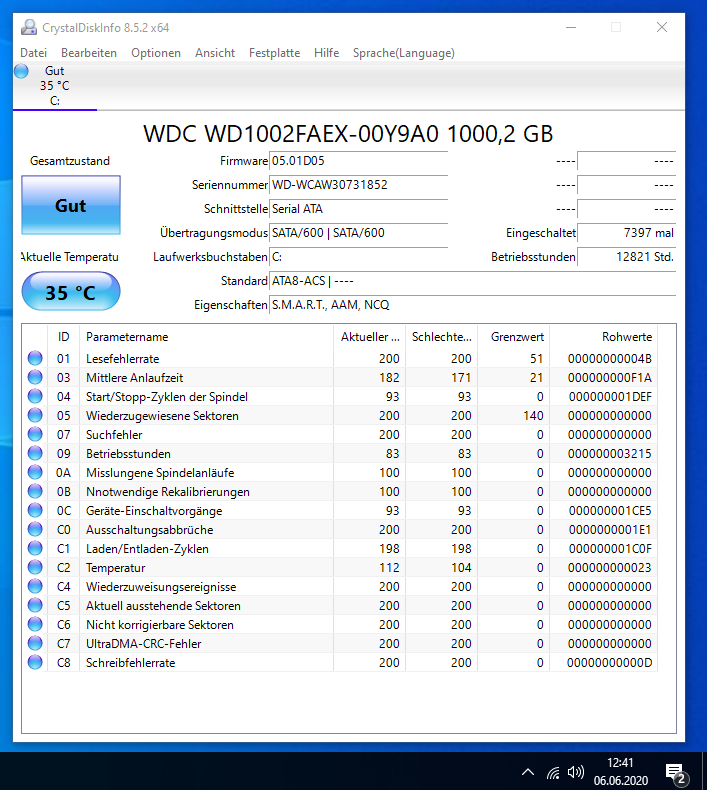Open the Sprache(Language) menu
This screenshot has height=790, width=707.
404,53
